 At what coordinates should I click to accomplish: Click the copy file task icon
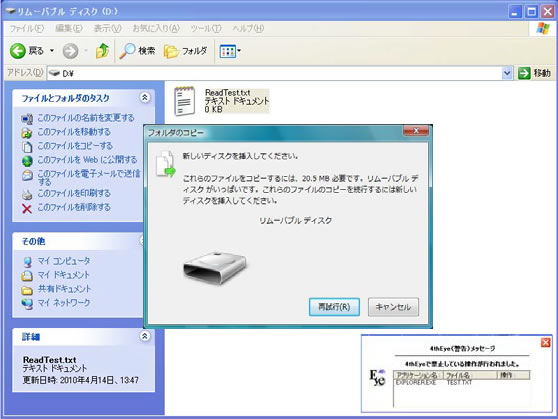(x=27, y=147)
